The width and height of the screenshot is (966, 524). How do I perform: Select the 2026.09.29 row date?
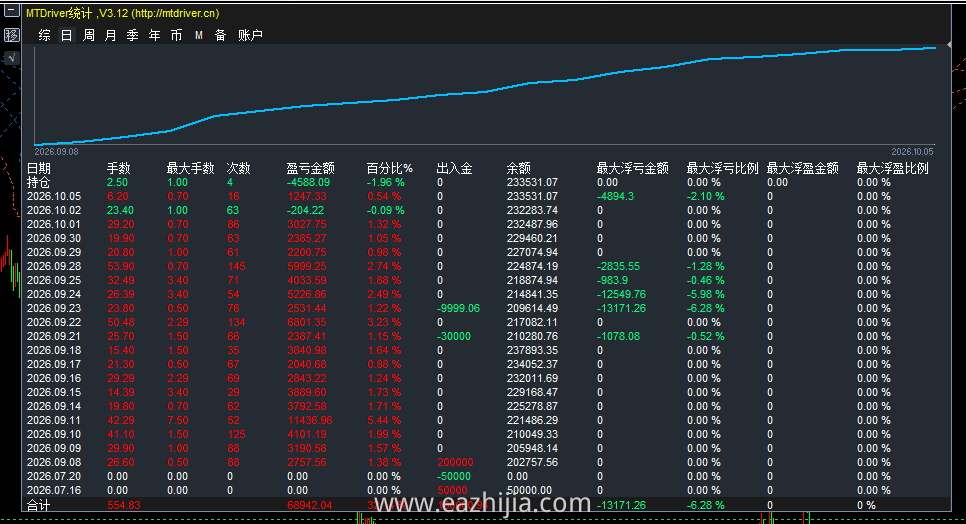pos(54,252)
